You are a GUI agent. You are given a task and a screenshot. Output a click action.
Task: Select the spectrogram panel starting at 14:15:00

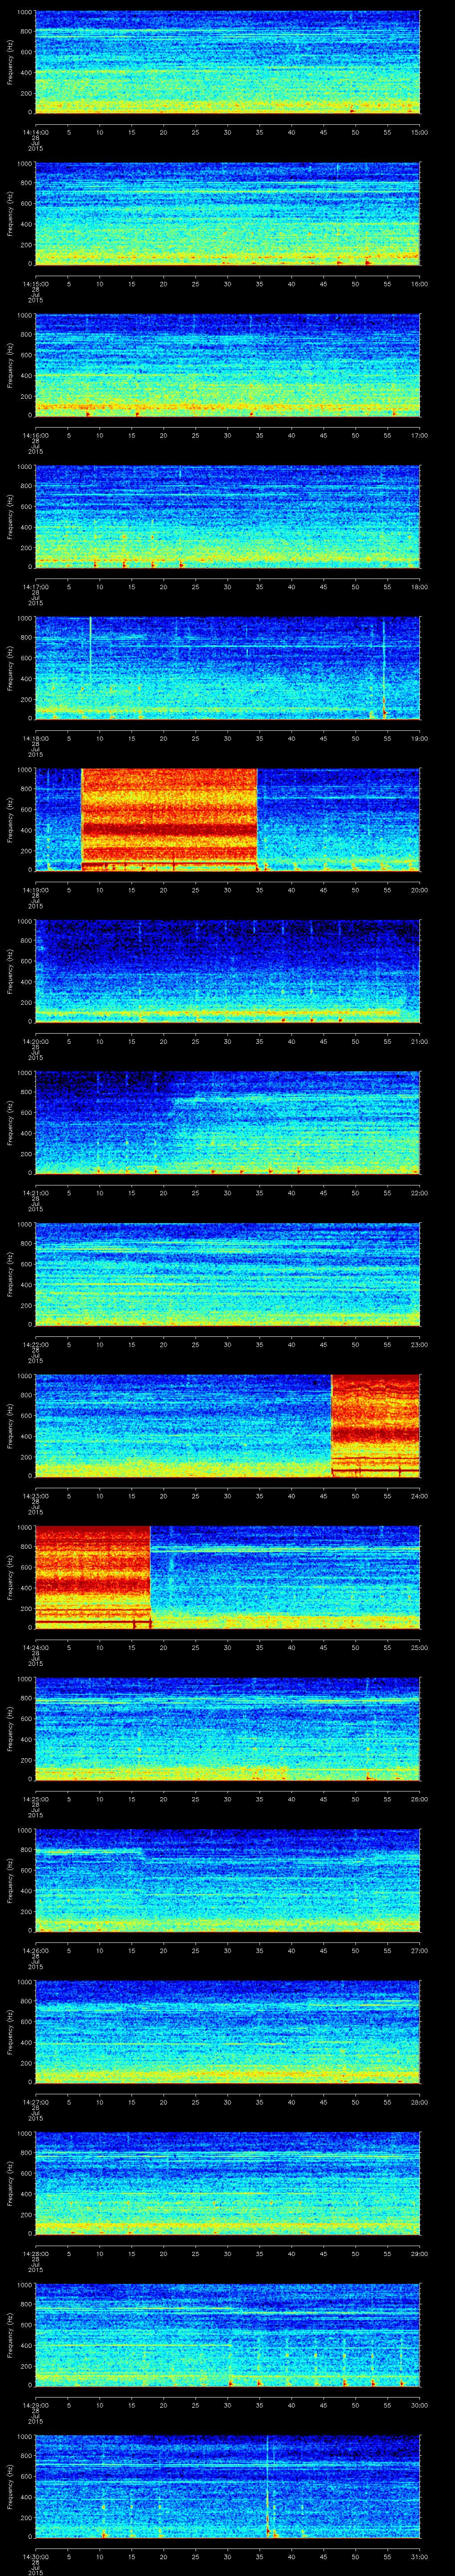pos(227,214)
